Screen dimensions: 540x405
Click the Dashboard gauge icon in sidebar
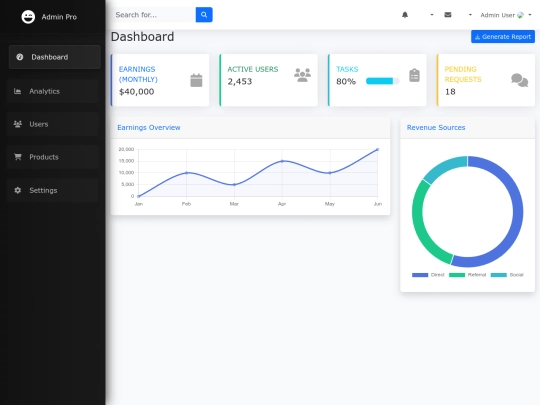click(x=20, y=57)
